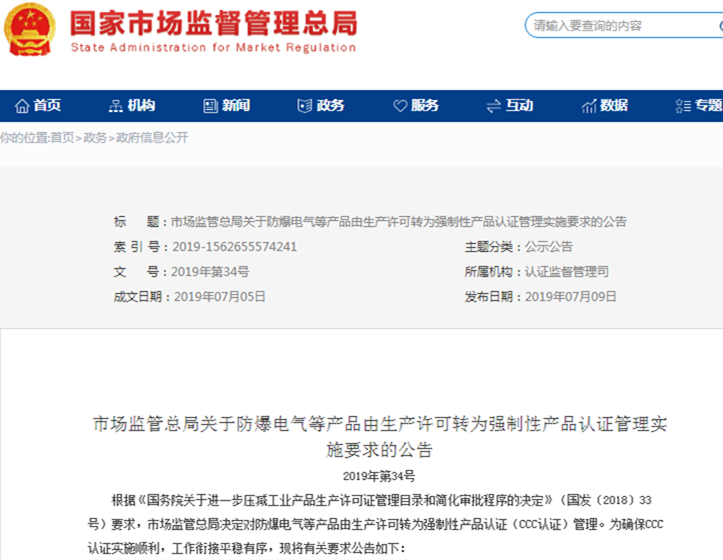Click the government affairs icon beside 政务
Viewport: 723px width, 560px height.
pyautogui.click(x=304, y=106)
